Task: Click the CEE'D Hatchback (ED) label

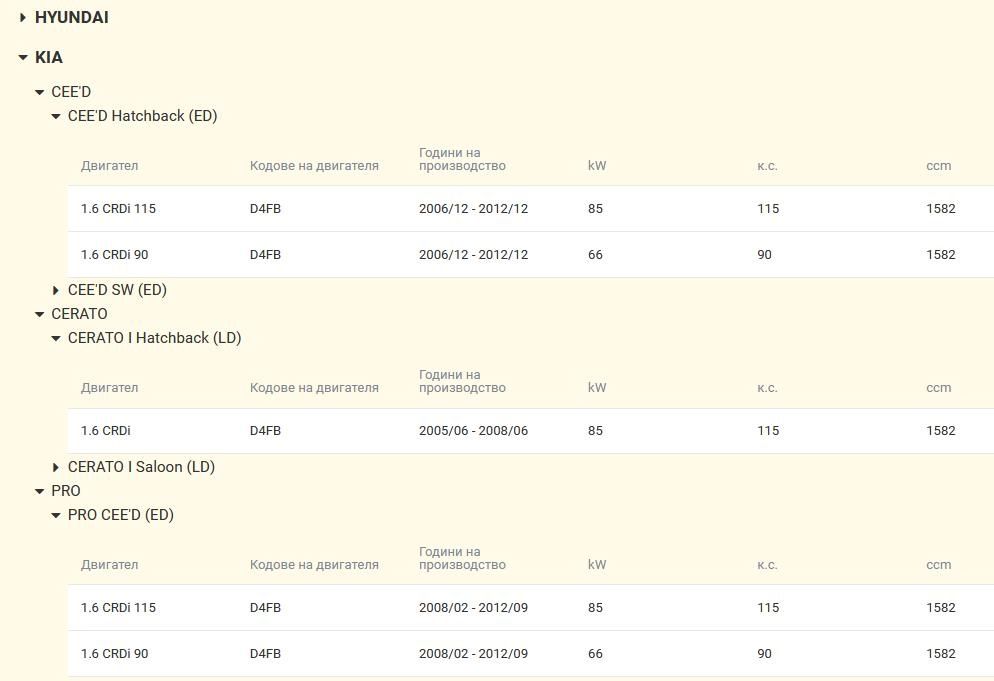Action: [x=143, y=116]
